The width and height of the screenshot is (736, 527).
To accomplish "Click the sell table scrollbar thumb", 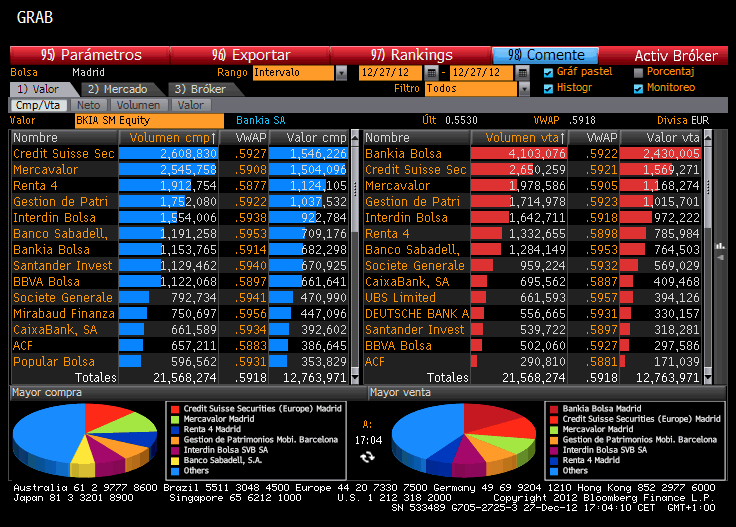I will [x=708, y=188].
